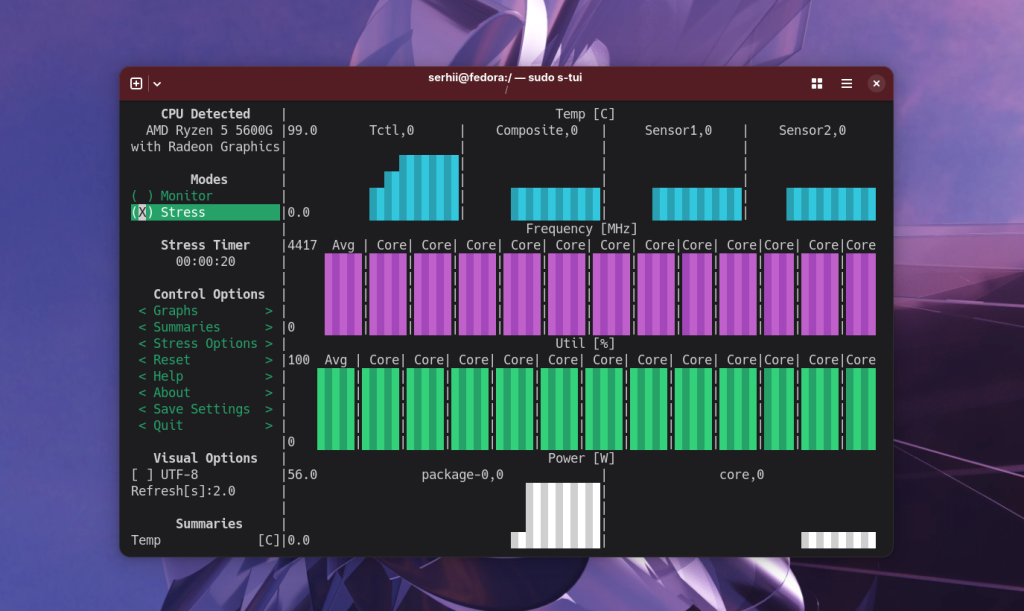Show the tab overview grid icon

click(816, 84)
